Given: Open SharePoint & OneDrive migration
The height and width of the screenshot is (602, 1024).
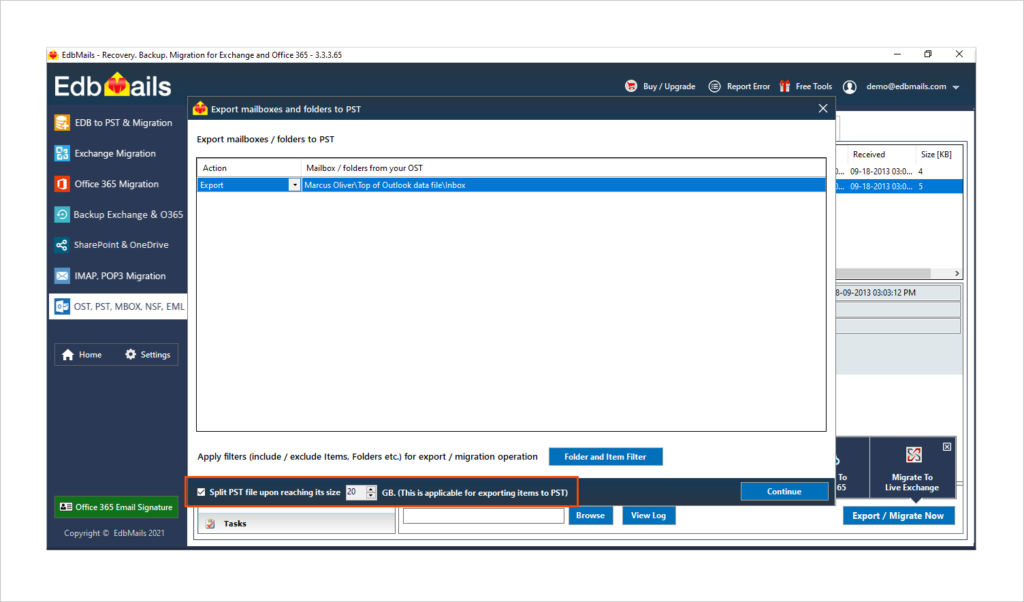Looking at the screenshot, I should (x=112, y=245).
